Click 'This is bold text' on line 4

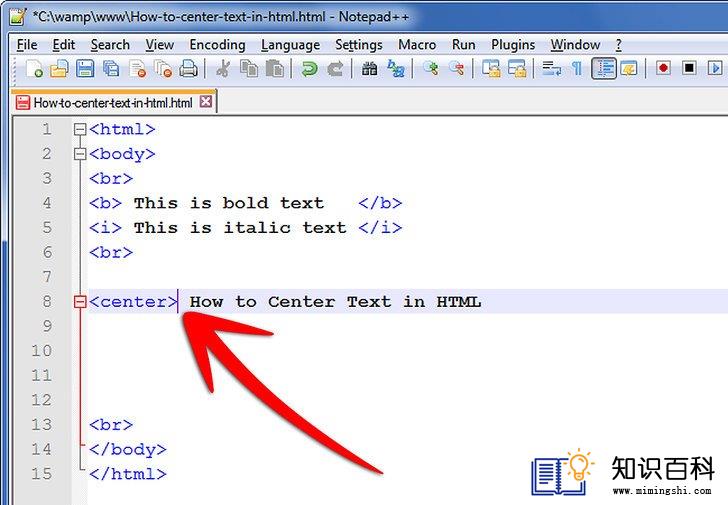(x=229, y=203)
